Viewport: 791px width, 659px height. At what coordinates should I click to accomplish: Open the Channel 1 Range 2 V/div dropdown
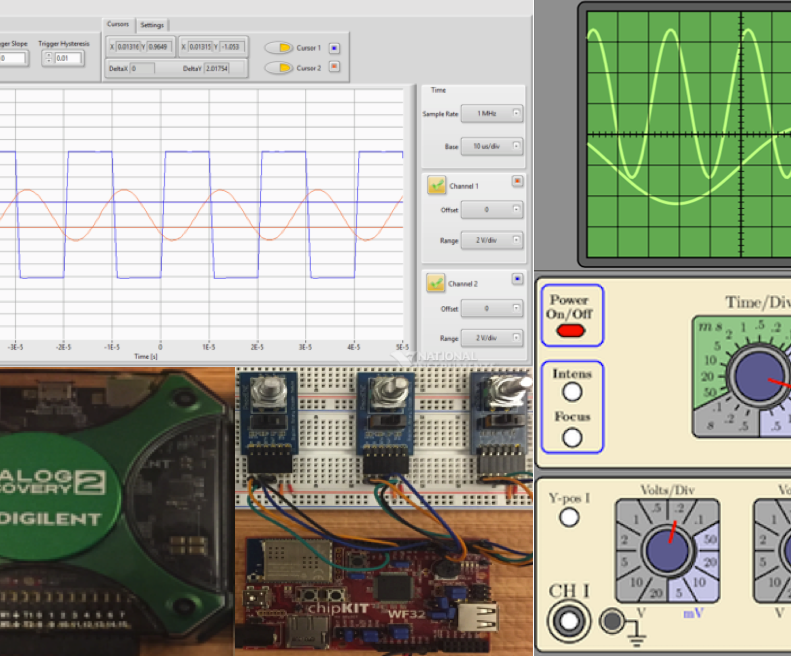click(491, 240)
